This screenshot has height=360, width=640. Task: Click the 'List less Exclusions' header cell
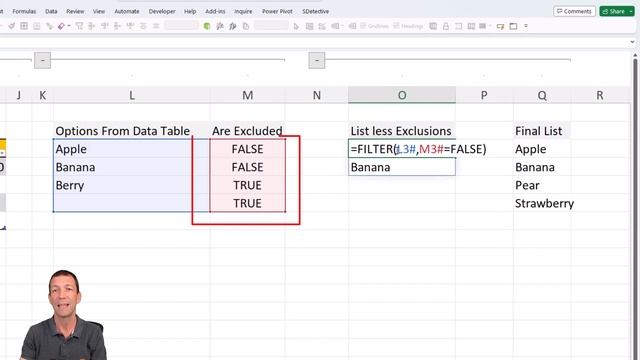402,131
